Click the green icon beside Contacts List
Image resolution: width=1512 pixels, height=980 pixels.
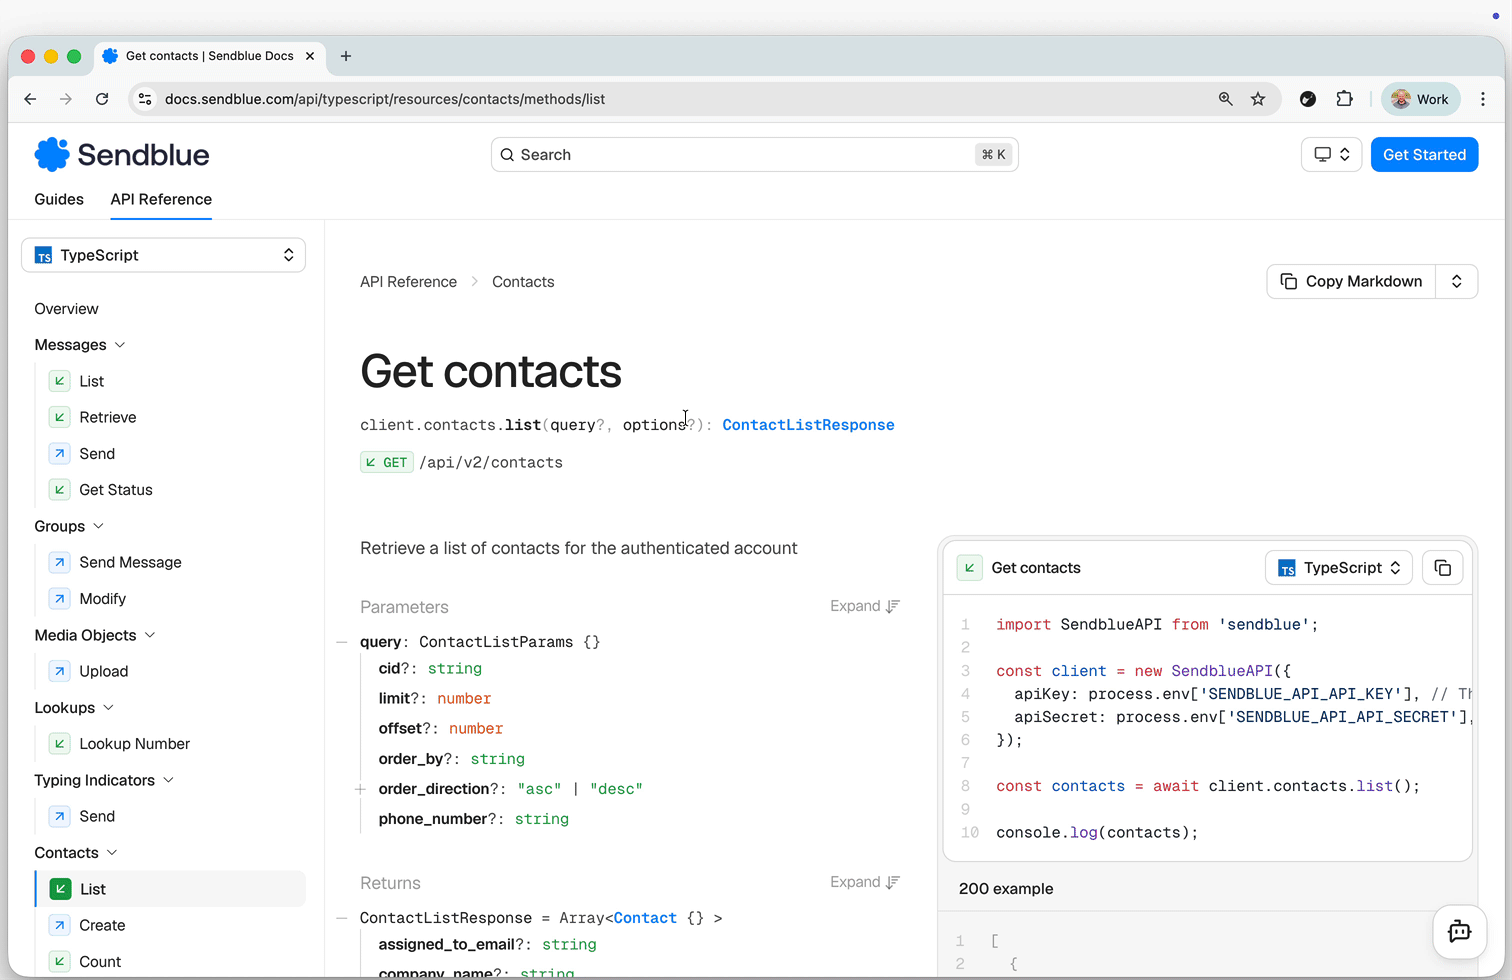60,889
